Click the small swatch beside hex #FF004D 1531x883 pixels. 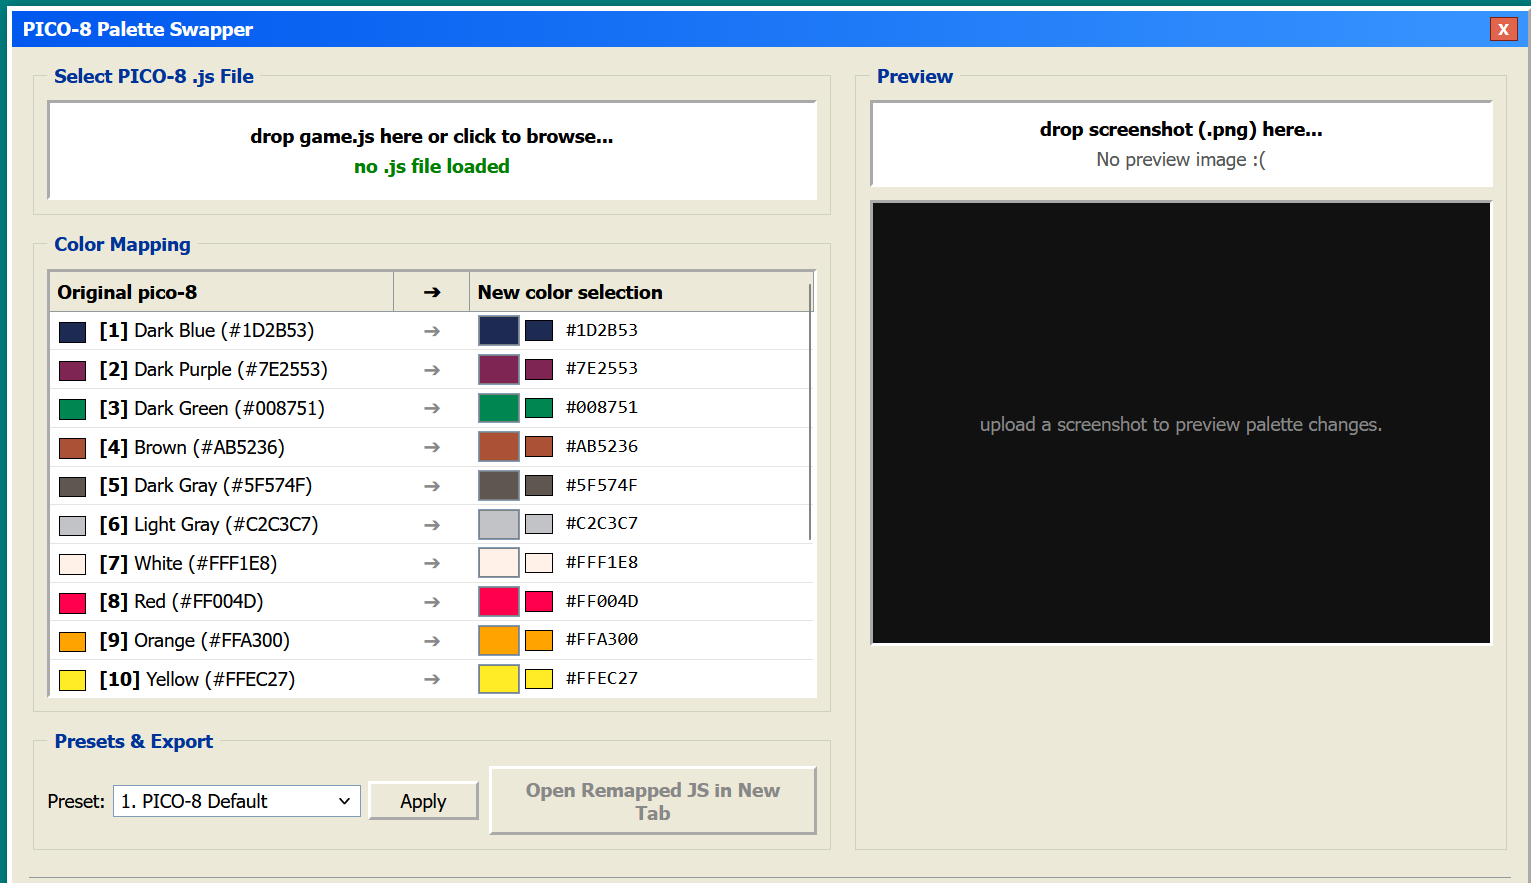[x=539, y=601]
